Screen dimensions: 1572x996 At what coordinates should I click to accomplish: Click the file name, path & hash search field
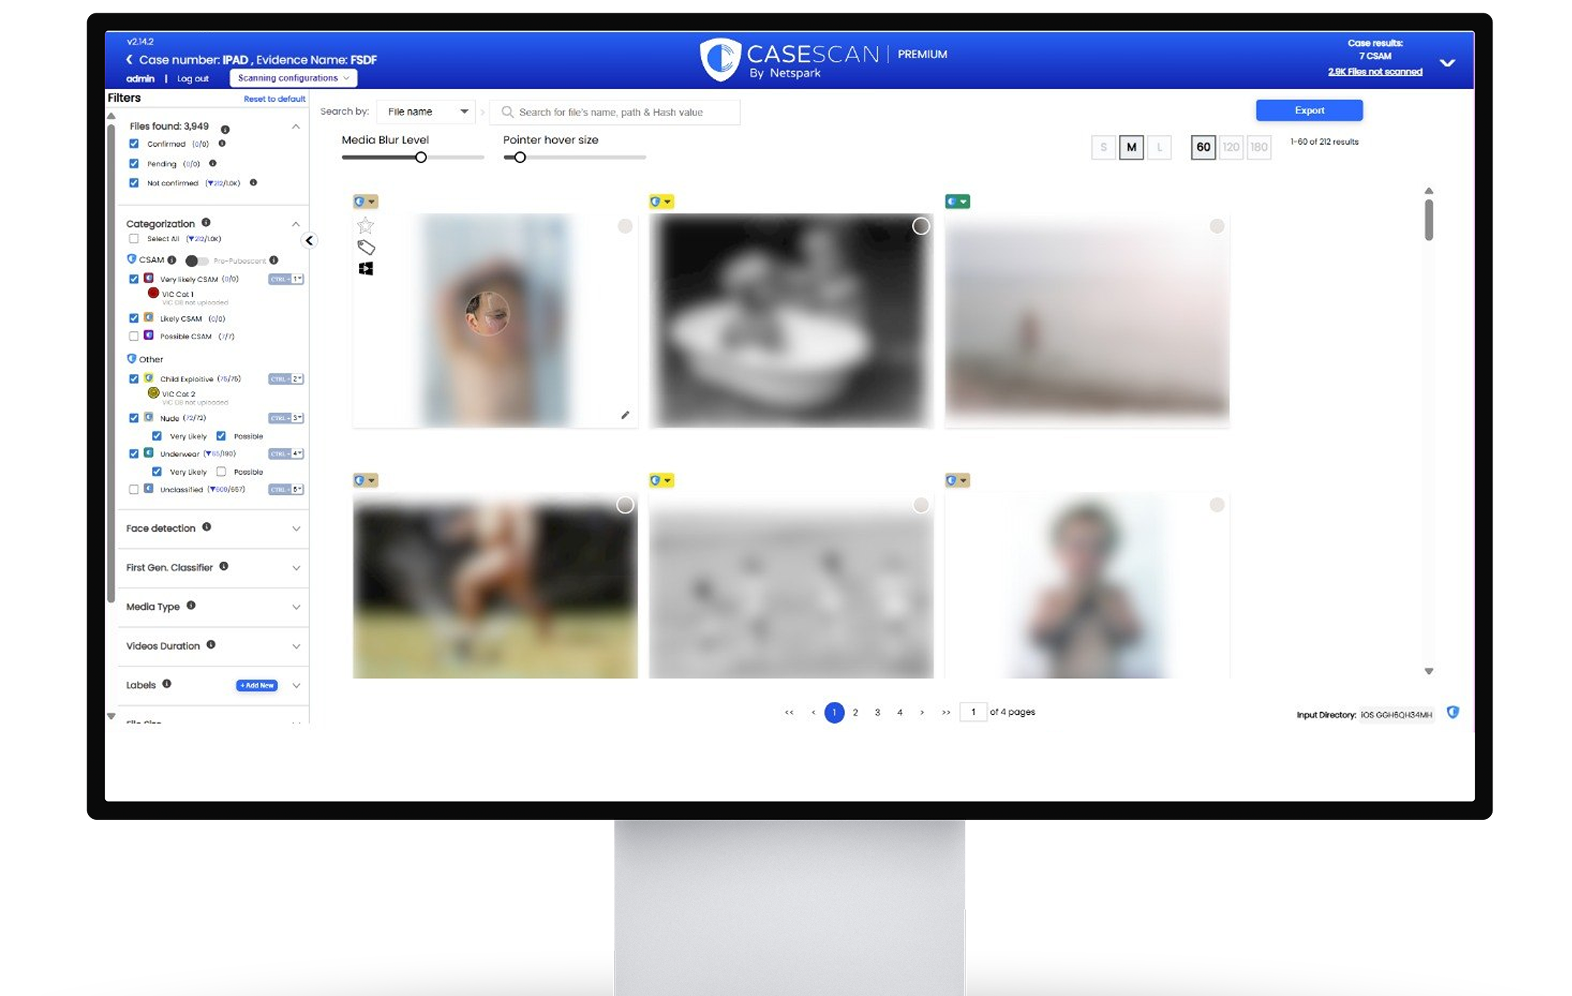pyautogui.click(x=615, y=112)
